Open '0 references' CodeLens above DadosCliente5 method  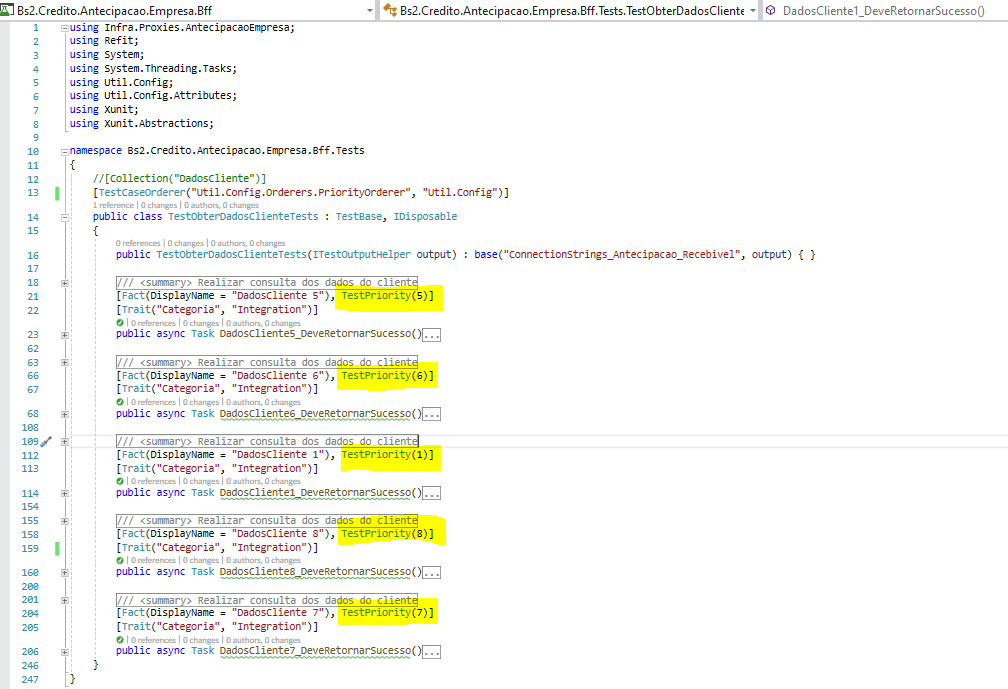click(154, 323)
